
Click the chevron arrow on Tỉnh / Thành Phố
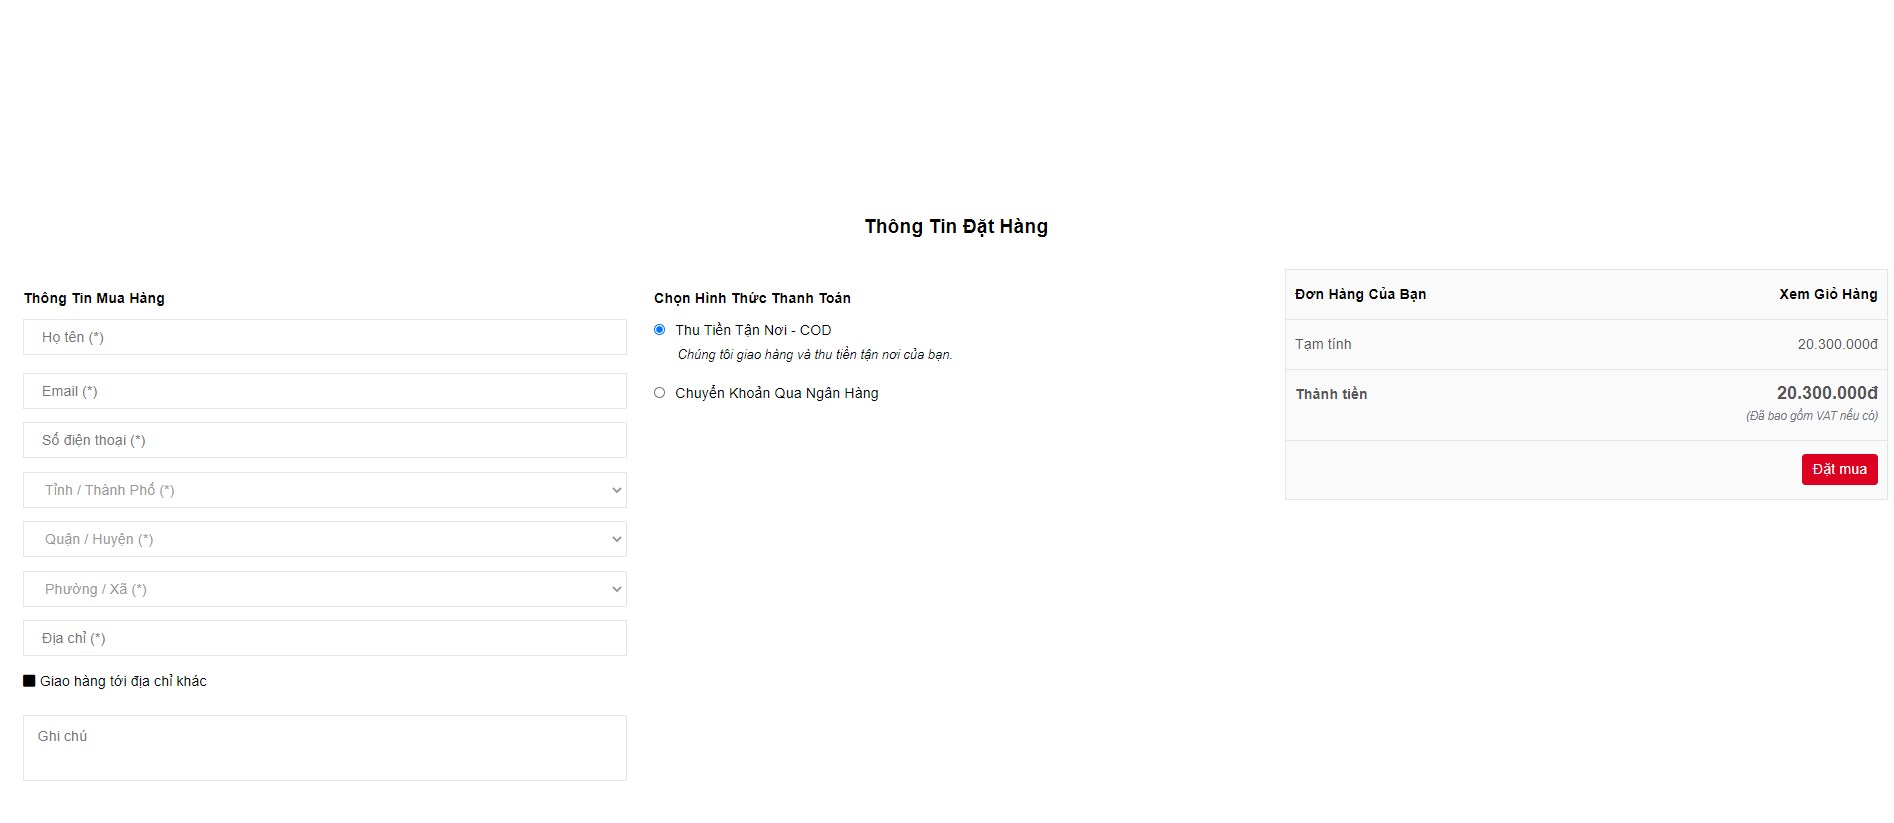coord(616,490)
